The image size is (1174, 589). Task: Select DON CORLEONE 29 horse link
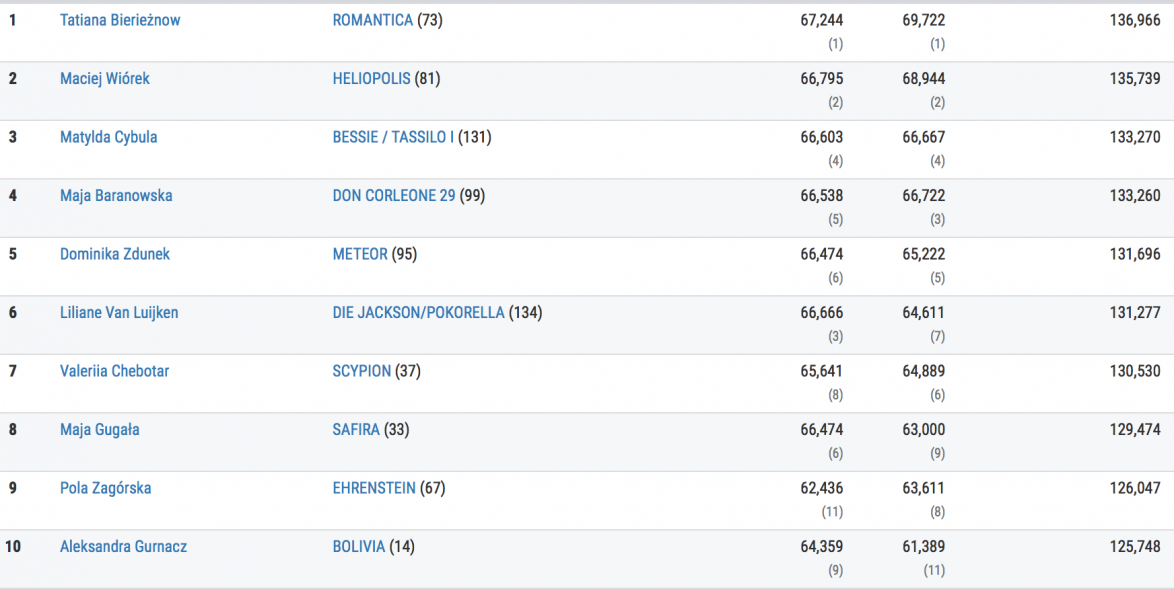(393, 196)
